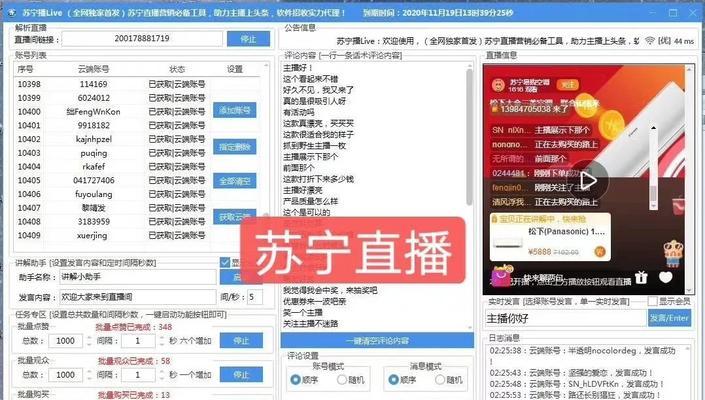The width and height of the screenshot is (705, 400).
Task: Click the 苏宁播Live app icon in title bar
Action: [12, 13]
